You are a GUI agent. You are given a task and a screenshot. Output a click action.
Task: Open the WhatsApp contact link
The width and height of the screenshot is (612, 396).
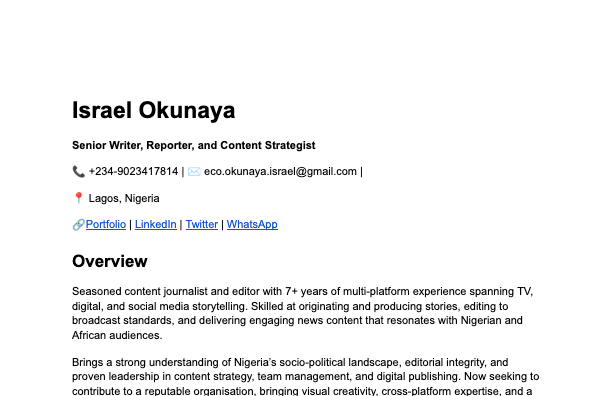tap(252, 224)
